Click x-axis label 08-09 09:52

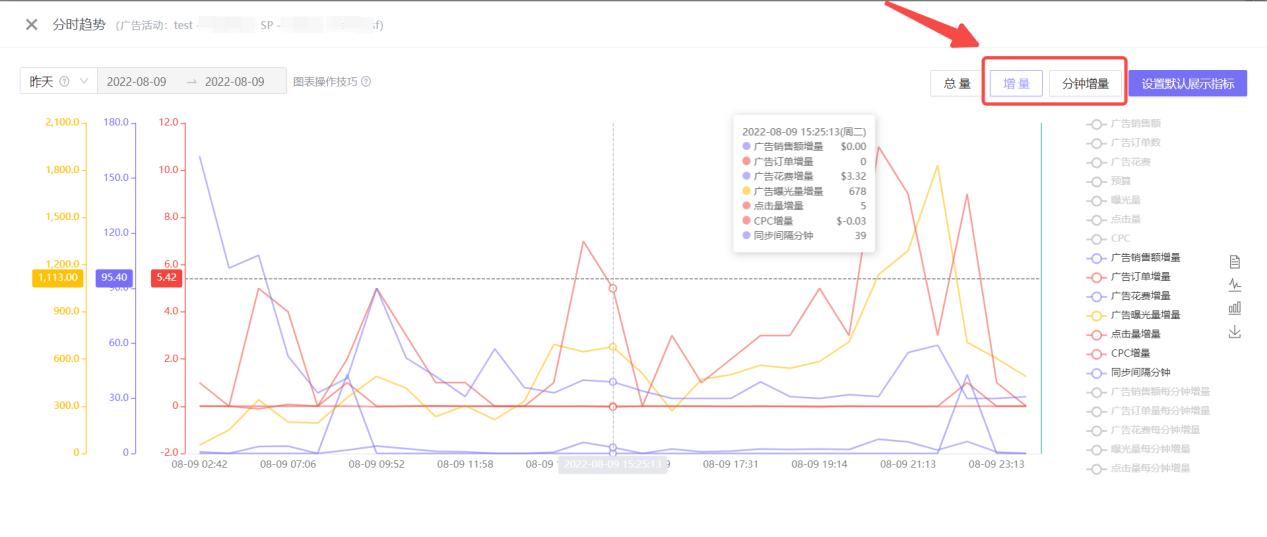[377, 464]
